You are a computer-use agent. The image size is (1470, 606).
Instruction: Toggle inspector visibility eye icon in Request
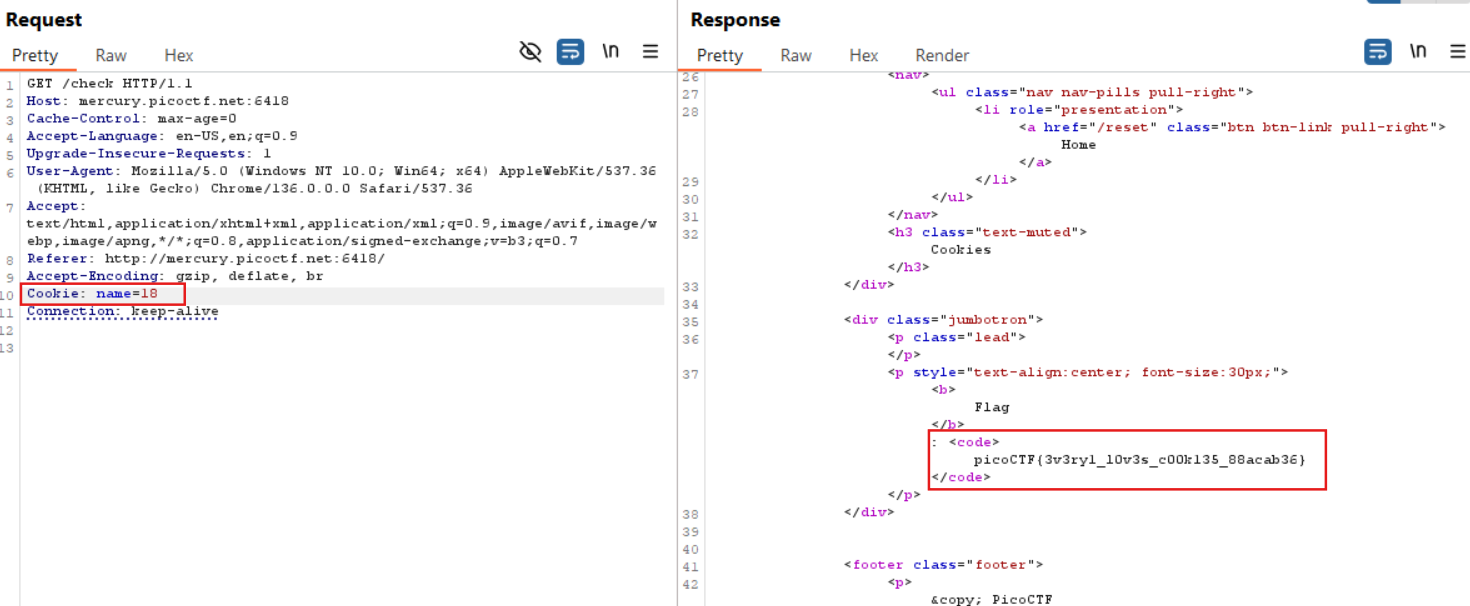(530, 52)
